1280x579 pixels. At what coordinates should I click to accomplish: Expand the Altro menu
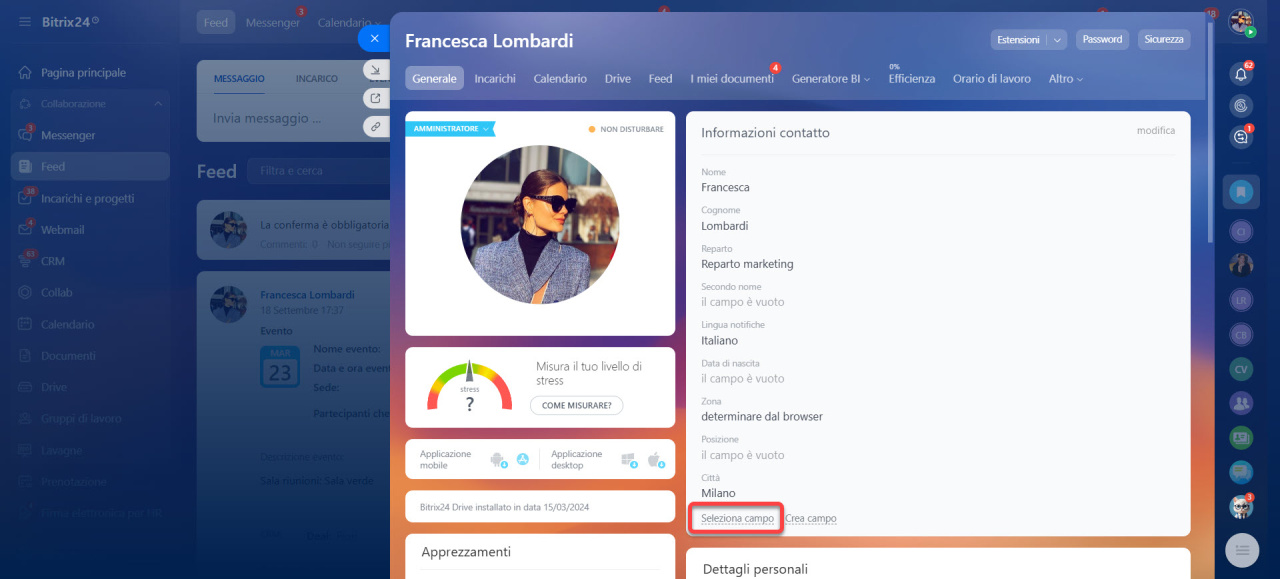click(x=1065, y=79)
